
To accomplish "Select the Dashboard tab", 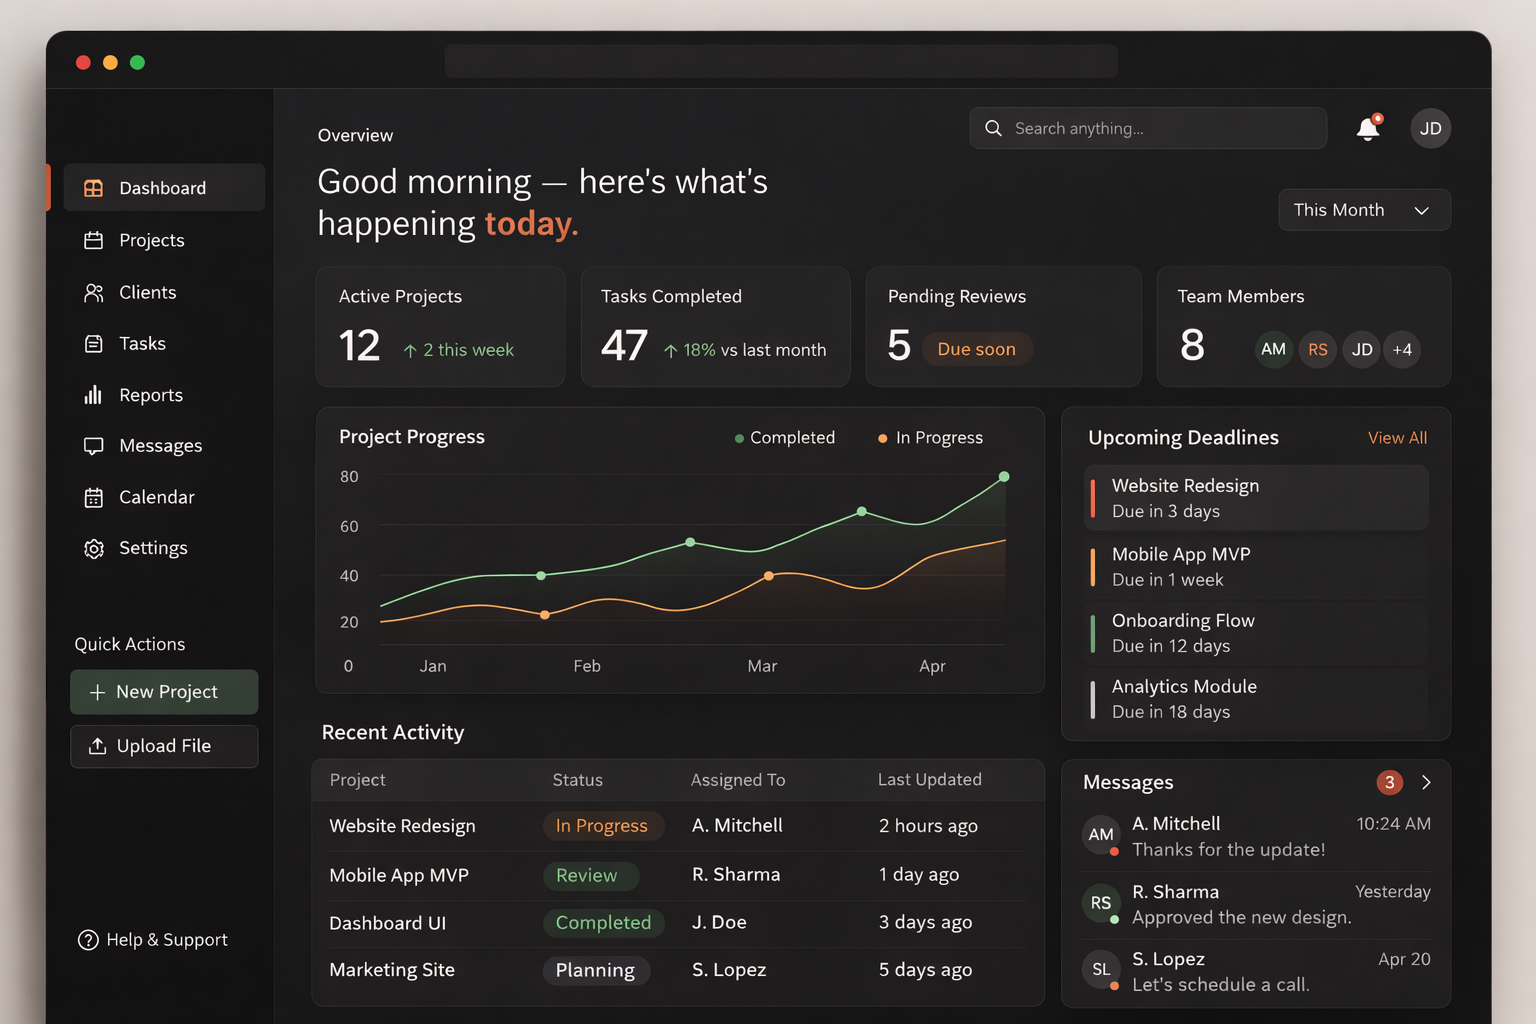I will tap(162, 187).
